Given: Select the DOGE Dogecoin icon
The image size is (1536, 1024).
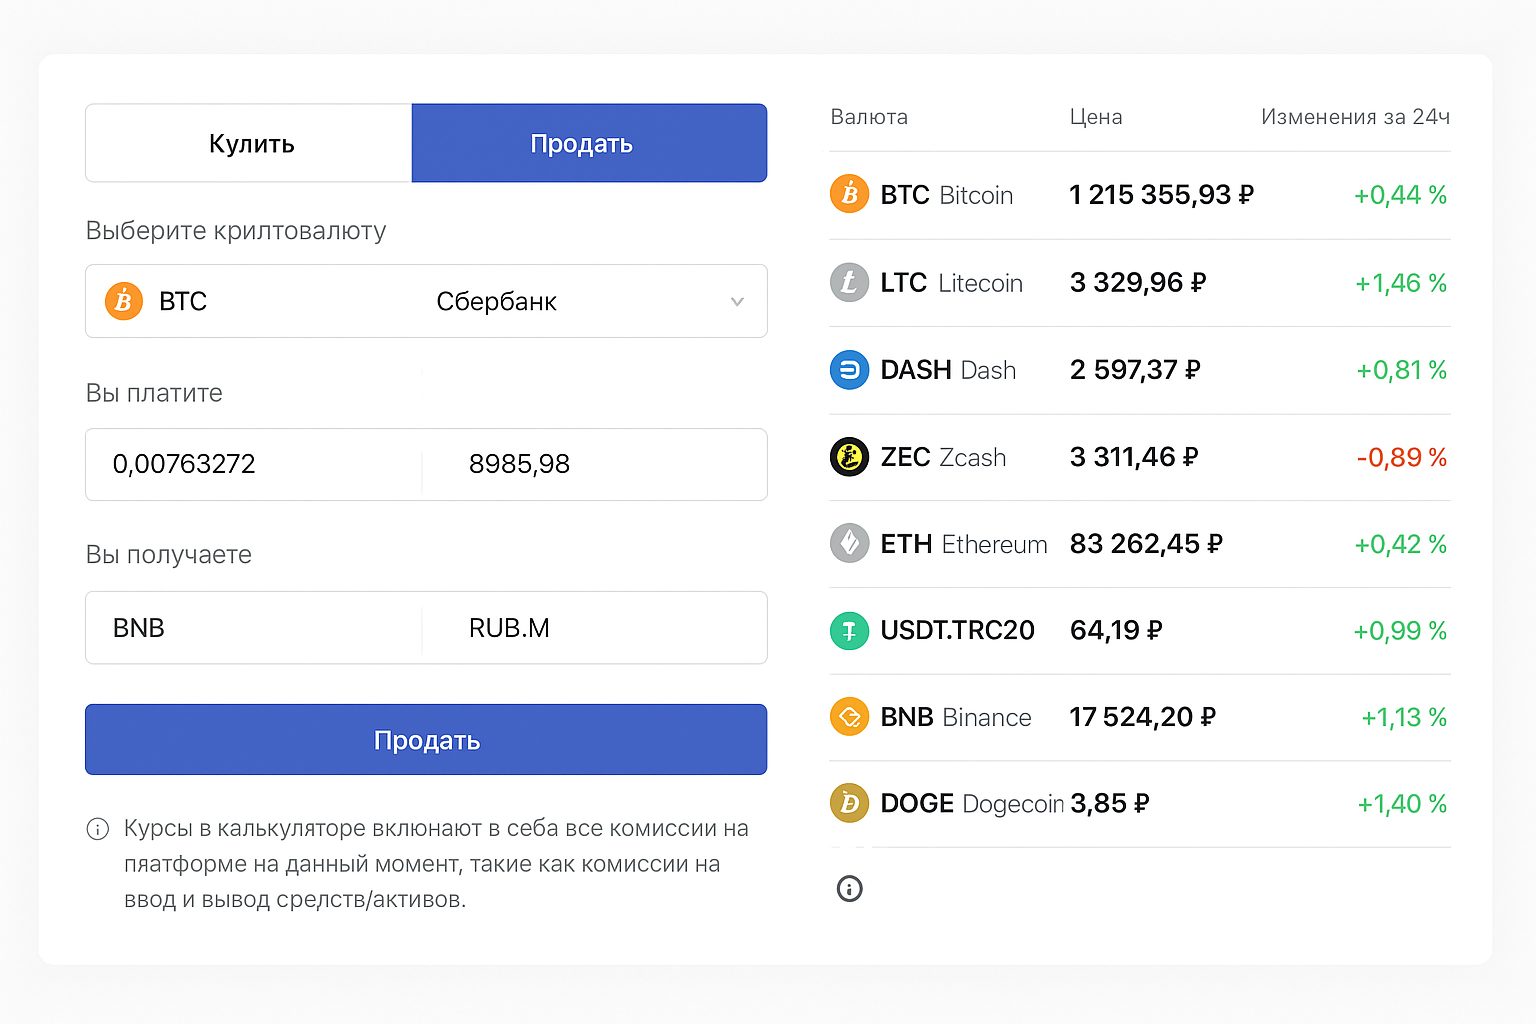Looking at the screenshot, I should click(x=849, y=803).
